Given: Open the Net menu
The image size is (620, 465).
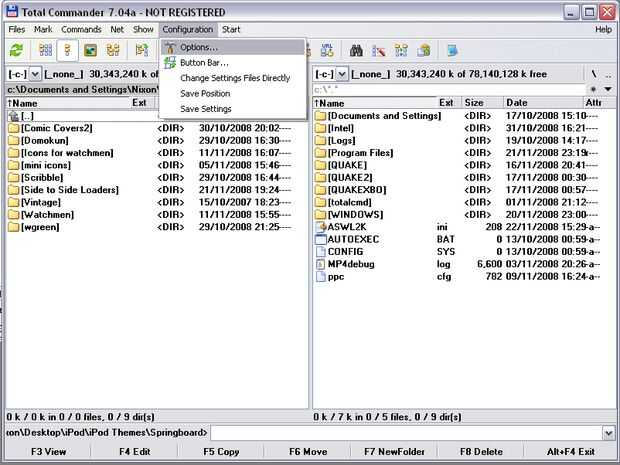Looking at the screenshot, I should [117, 29].
